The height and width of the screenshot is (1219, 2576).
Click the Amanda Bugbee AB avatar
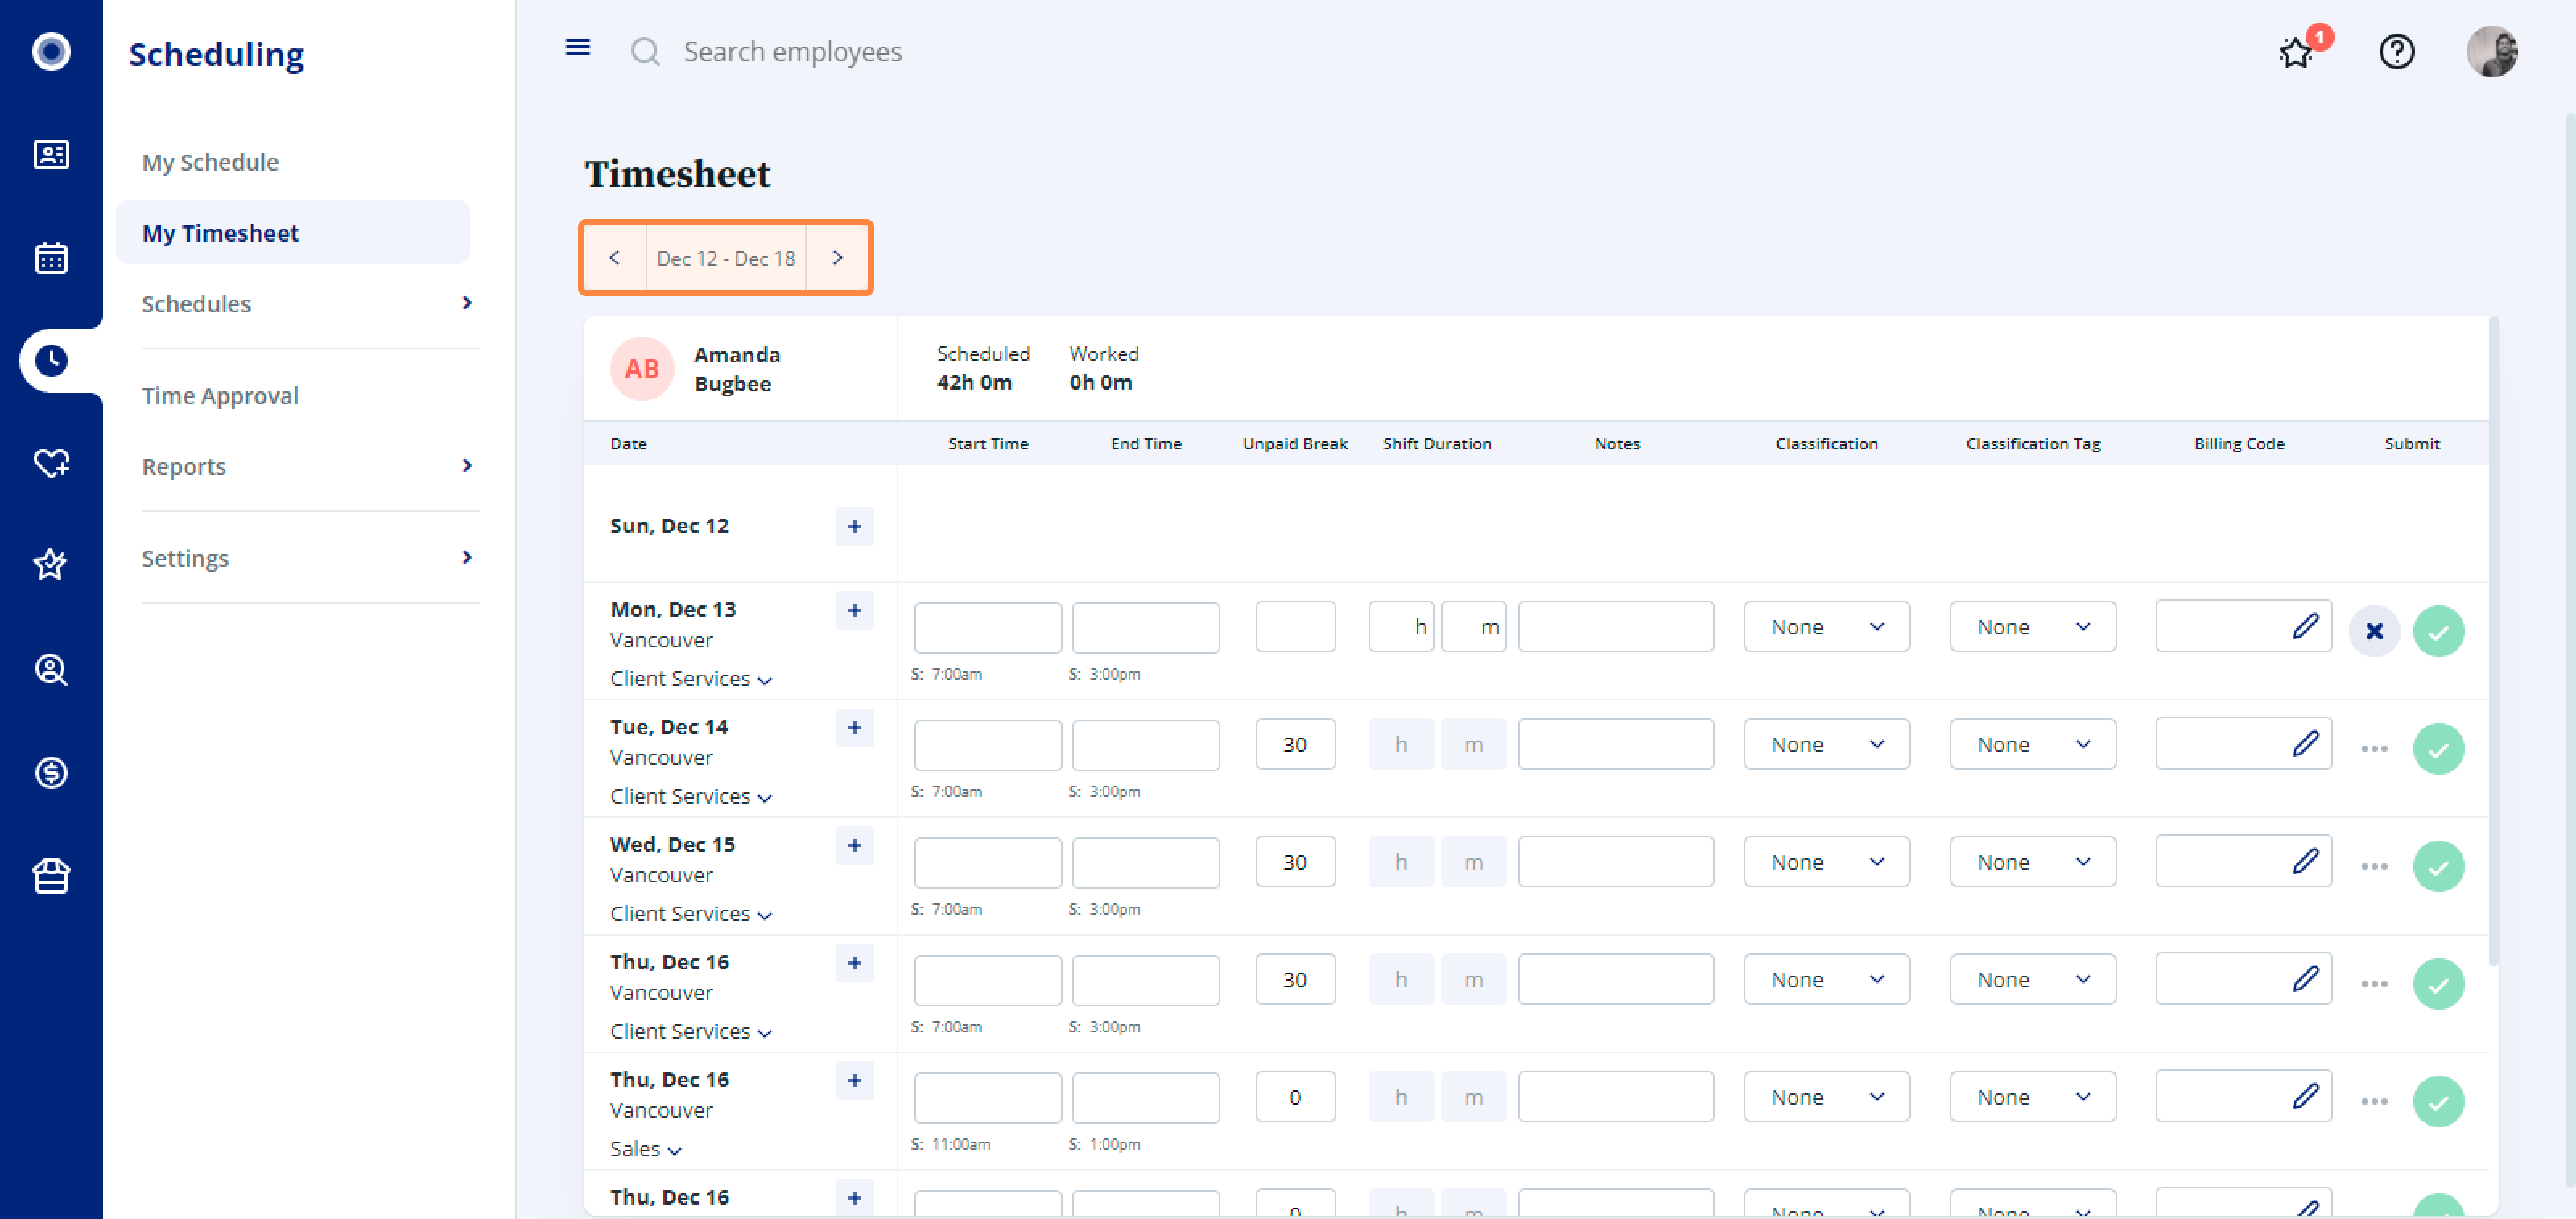642,369
